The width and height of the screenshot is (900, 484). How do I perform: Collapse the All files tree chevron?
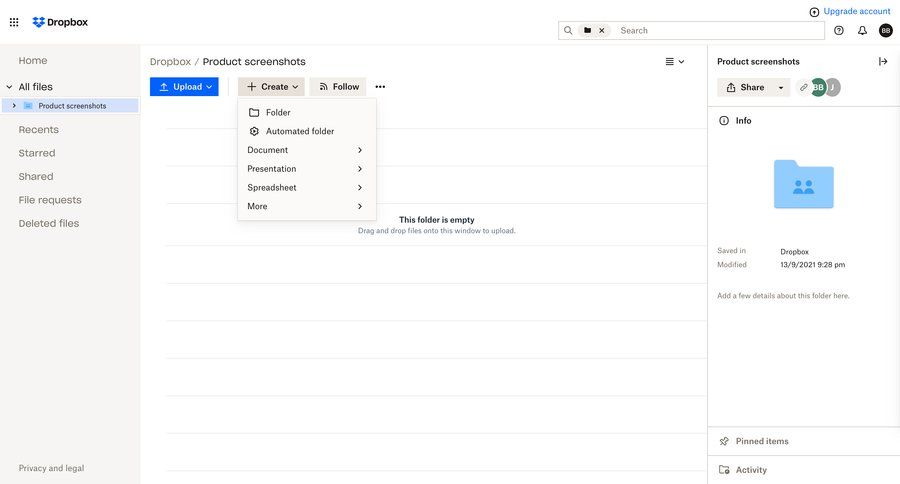point(9,87)
